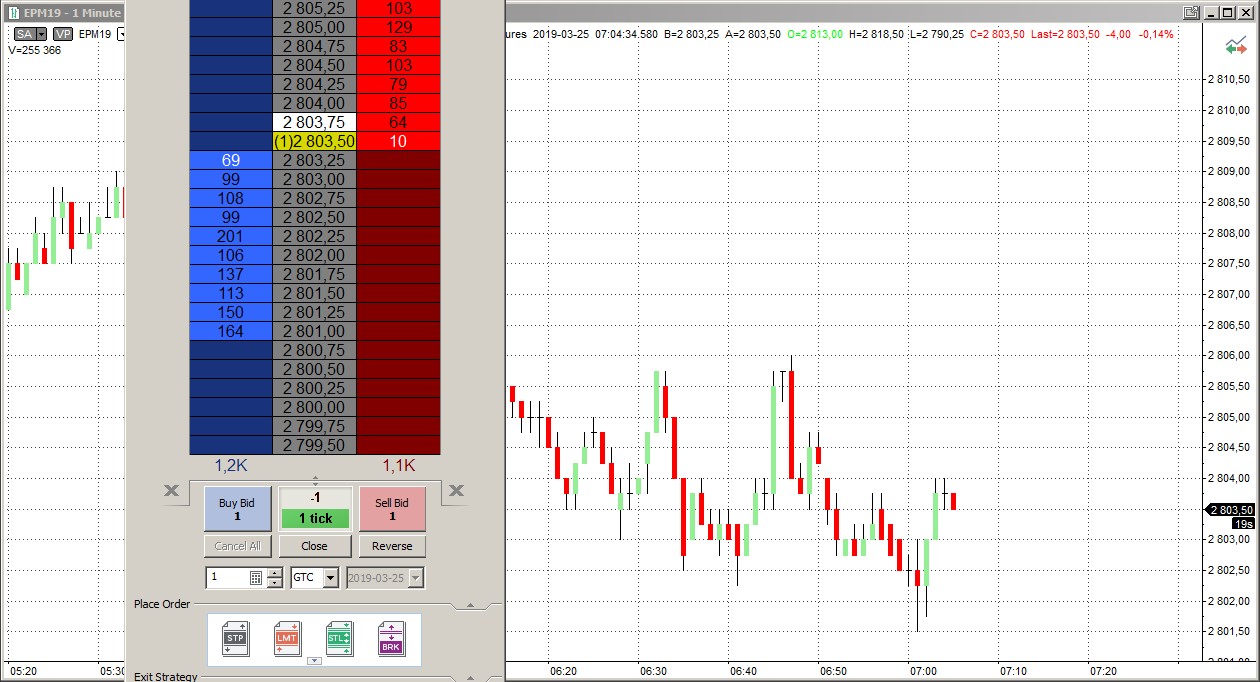Click the bid size 150 cell

pyautogui.click(x=231, y=312)
